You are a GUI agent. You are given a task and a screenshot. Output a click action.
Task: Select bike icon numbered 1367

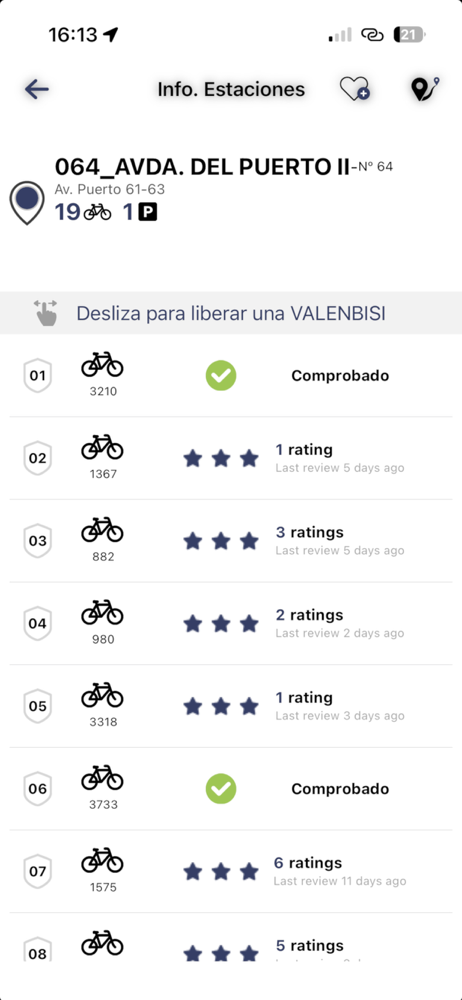(102, 447)
